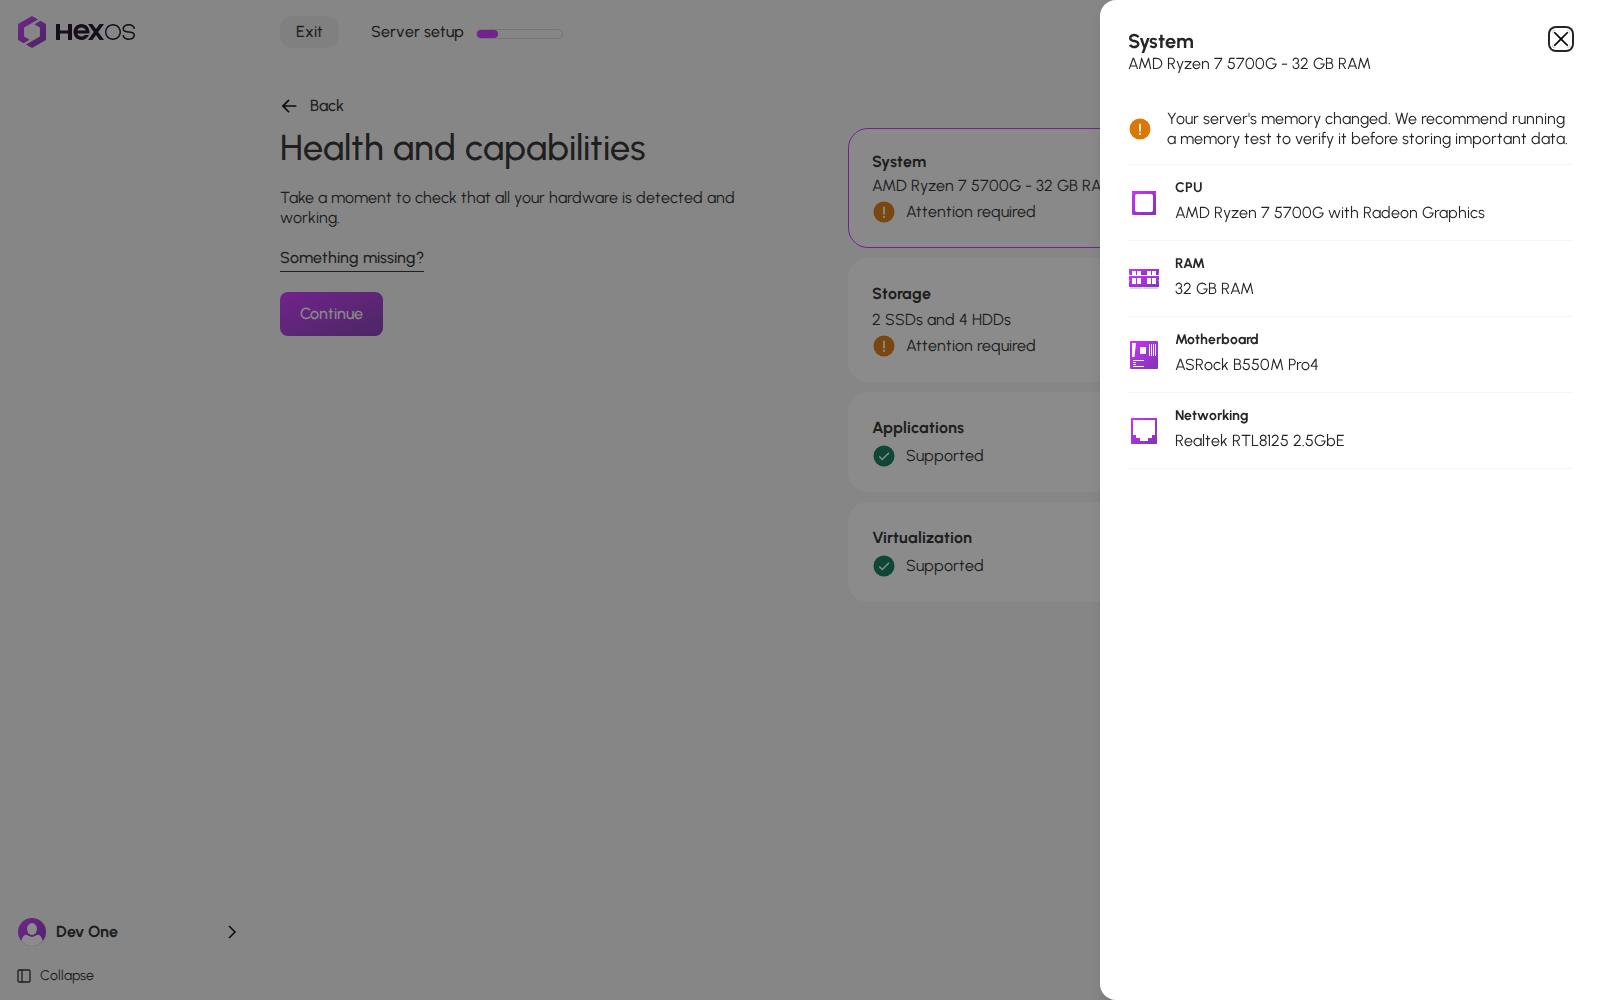The height and width of the screenshot is (1000, 1600).
Task: Click the Realtek RTL8125 2.5GbE text
Action: point(1260,441)
